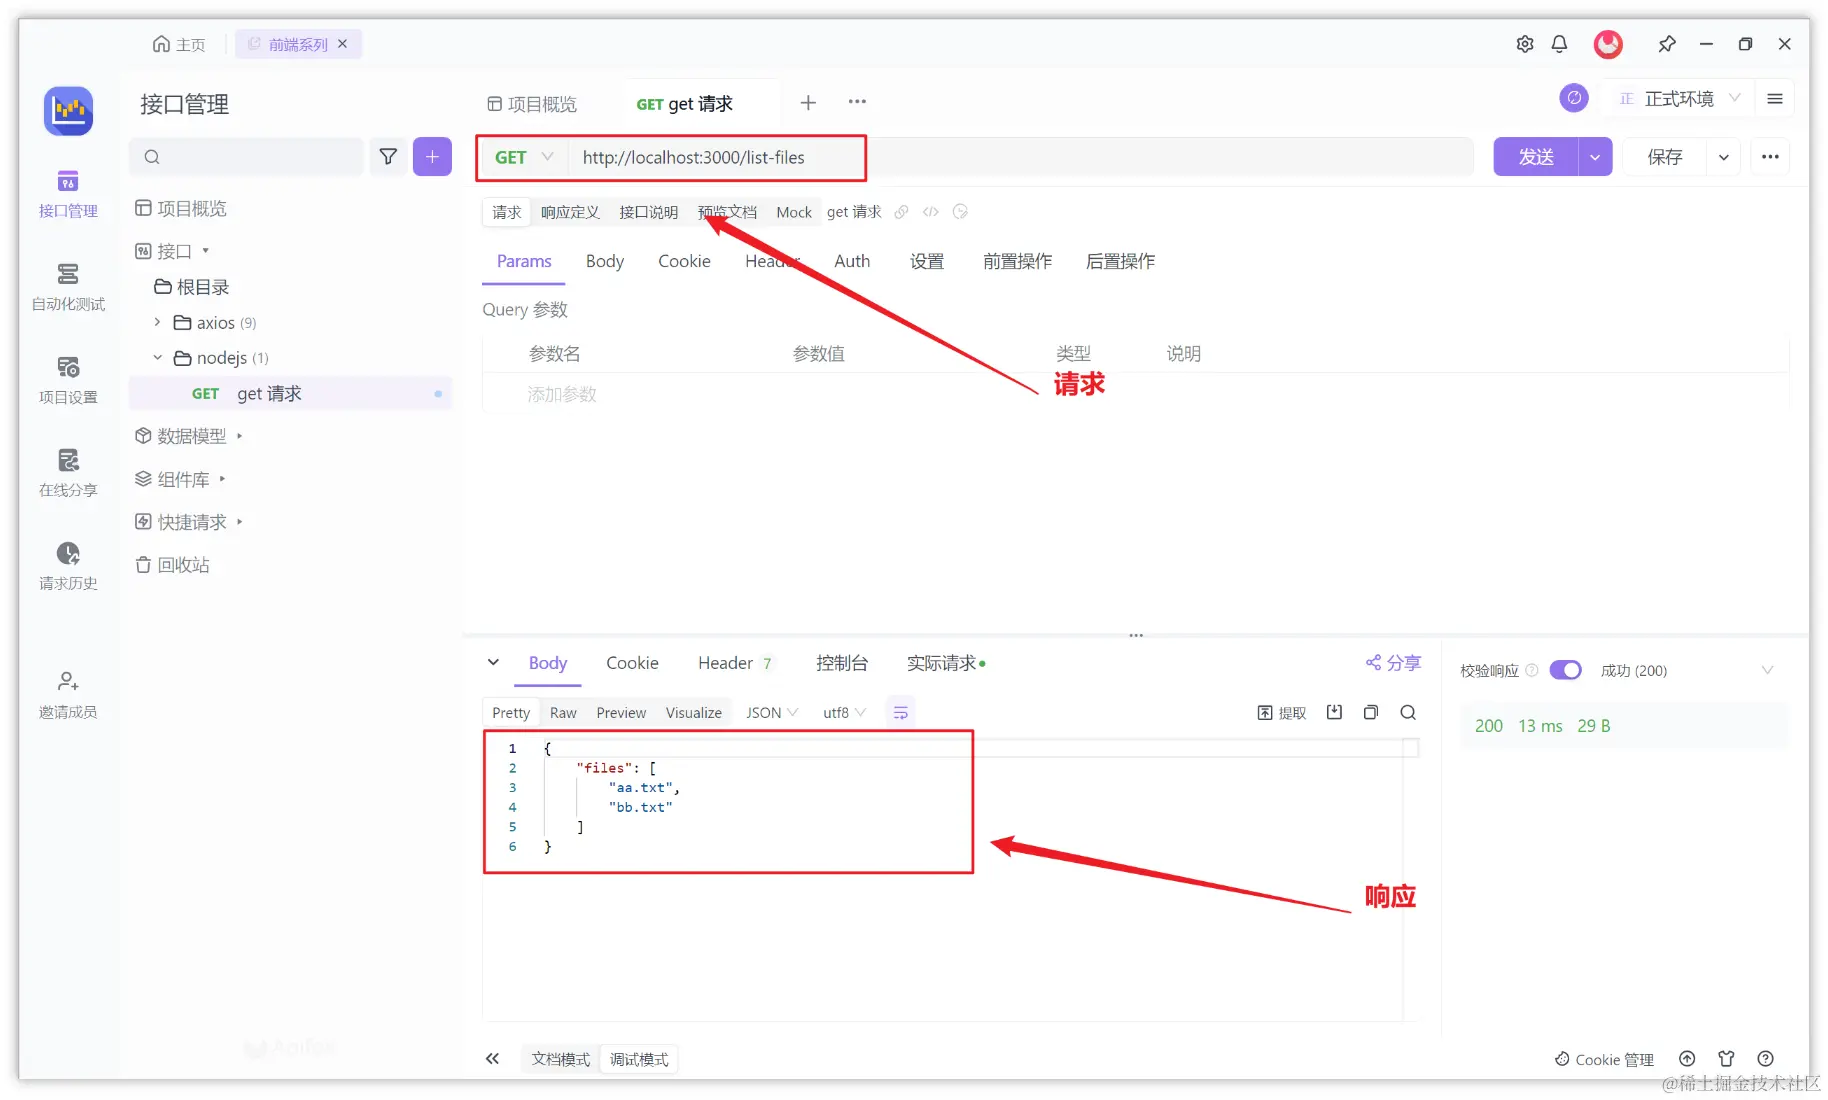The image size is (1828, 1100).
Task: Expand the axios folder
Action: (x=157, y=322)
